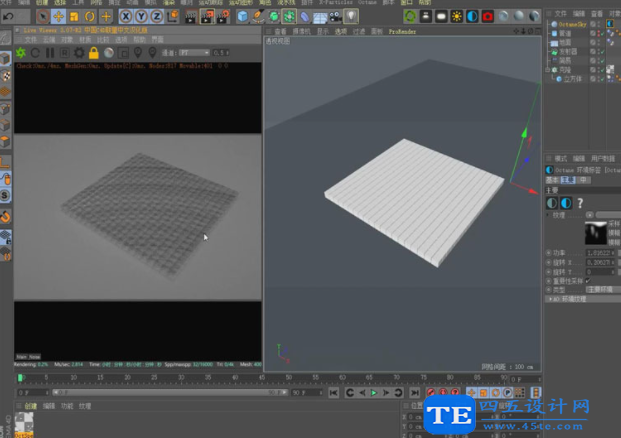Play the animation forward
This screenshot has width=621, height=438.
pos(373,392)
